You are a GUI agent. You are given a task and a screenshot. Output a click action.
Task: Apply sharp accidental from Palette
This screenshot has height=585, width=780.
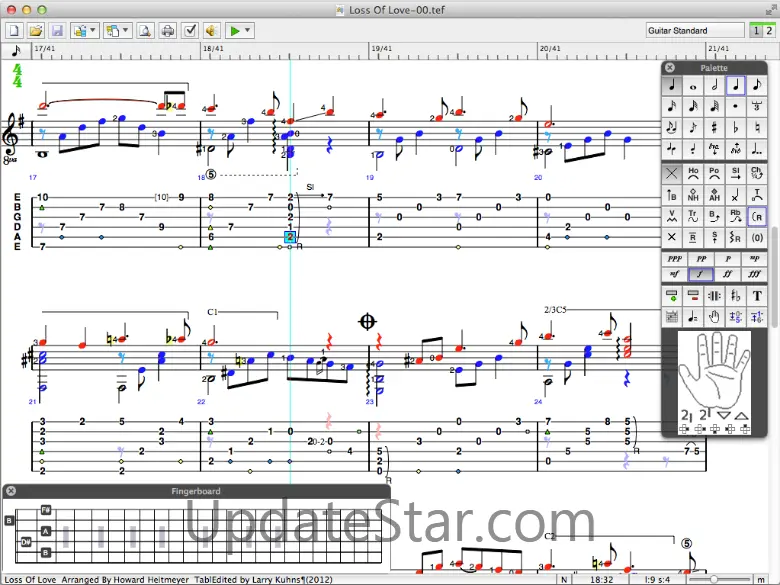tap(714, 127)
